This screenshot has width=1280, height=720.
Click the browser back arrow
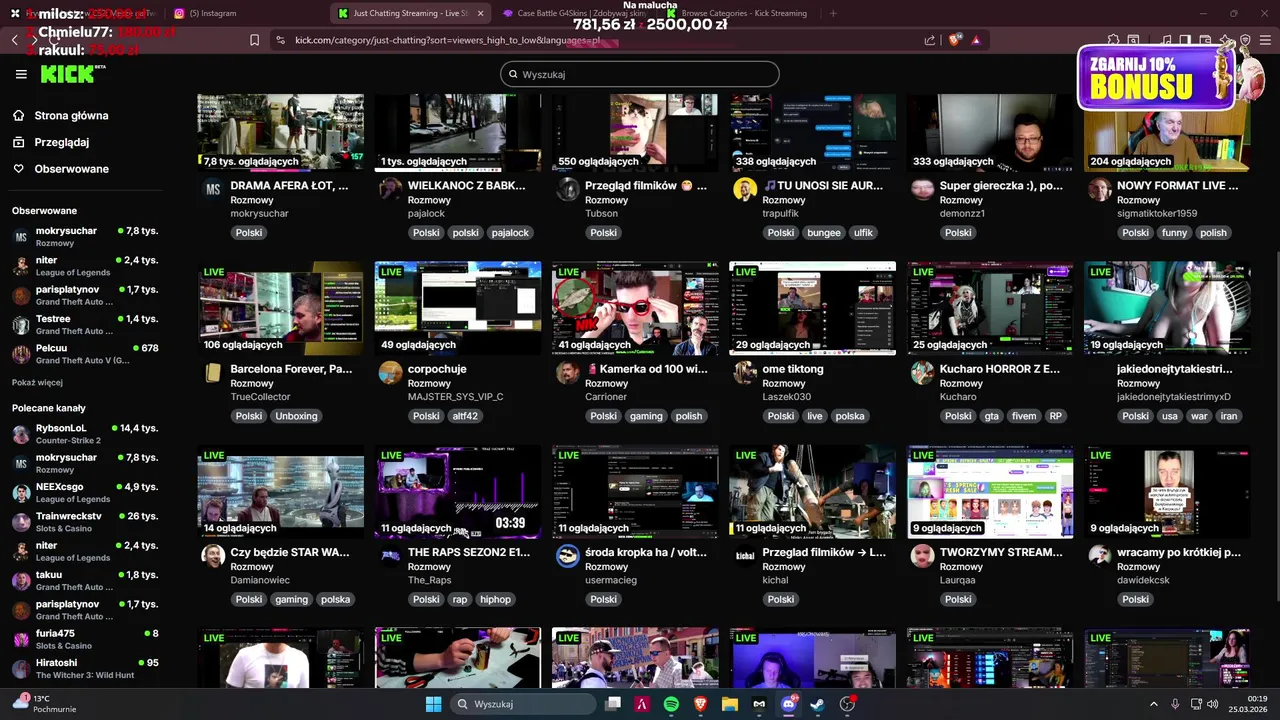pyautogui.click(x=14, y=40)
